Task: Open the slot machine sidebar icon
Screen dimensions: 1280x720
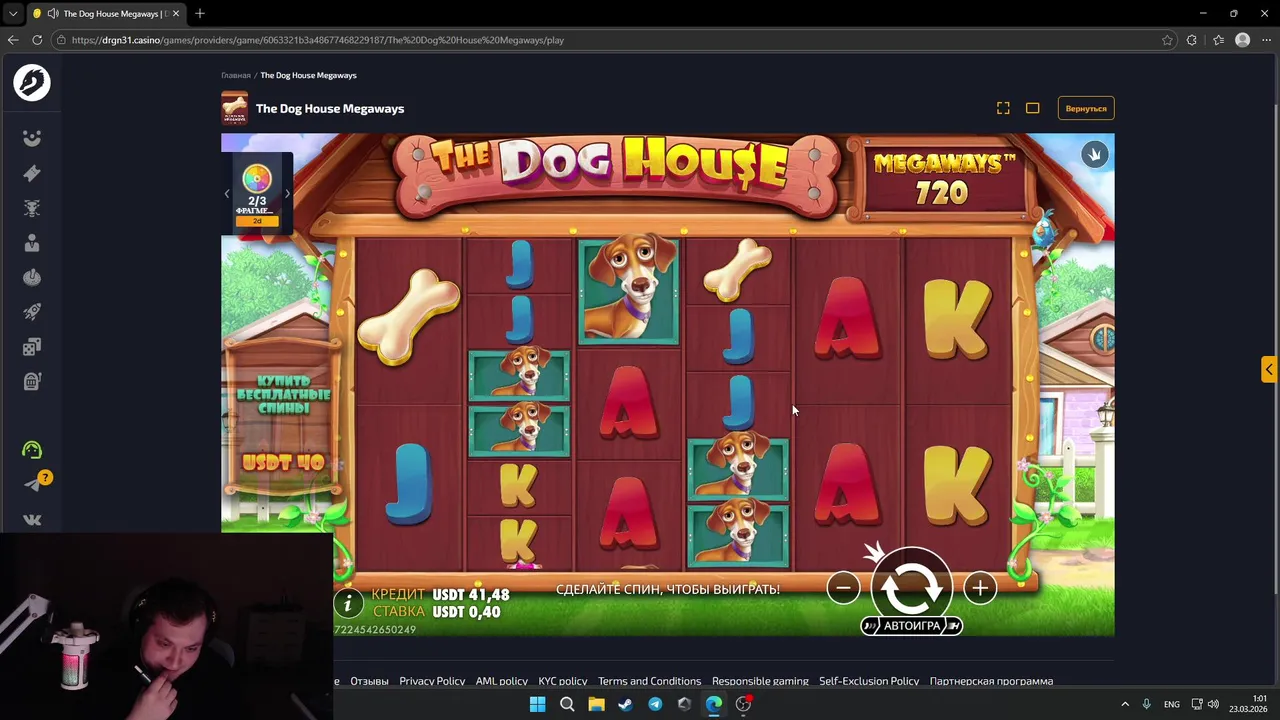Action: click(x=32, y=381)
